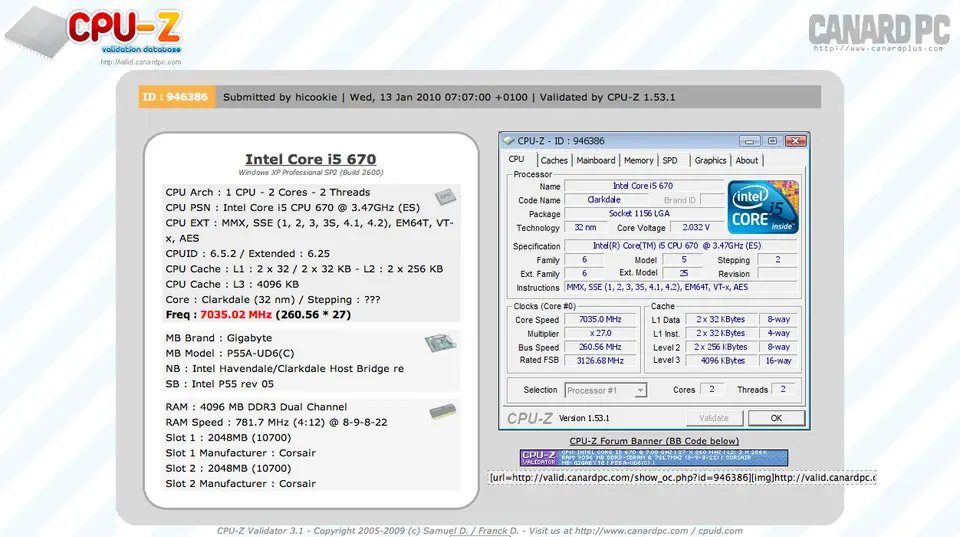960x537 pixels.
Task: Open the Processor #1 selection dropdown
Action: coord(606,390)
